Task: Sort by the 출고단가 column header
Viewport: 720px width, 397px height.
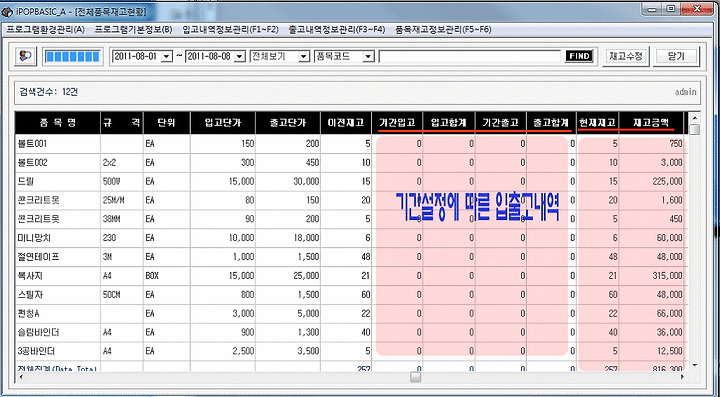Action: point(288,123)
